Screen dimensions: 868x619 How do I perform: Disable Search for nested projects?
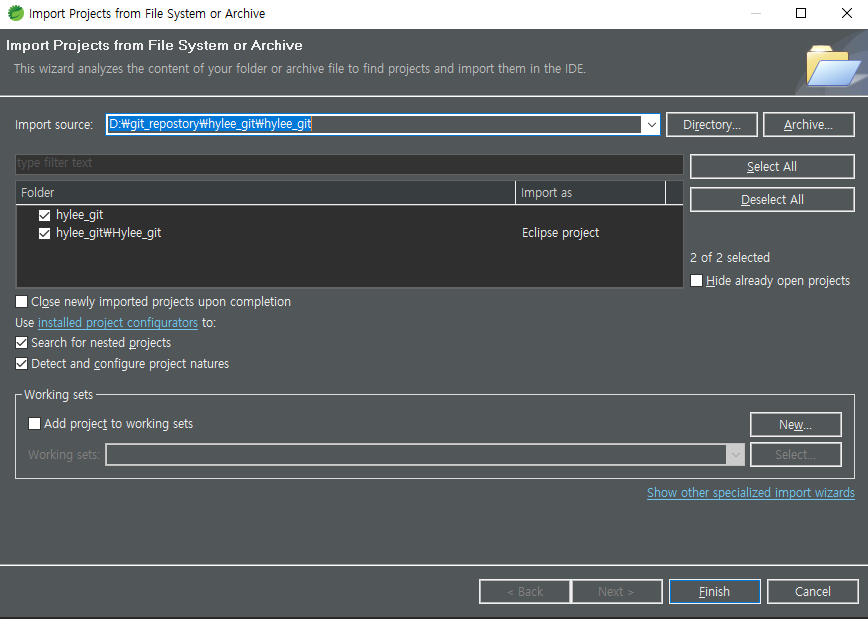coord(22,343)
